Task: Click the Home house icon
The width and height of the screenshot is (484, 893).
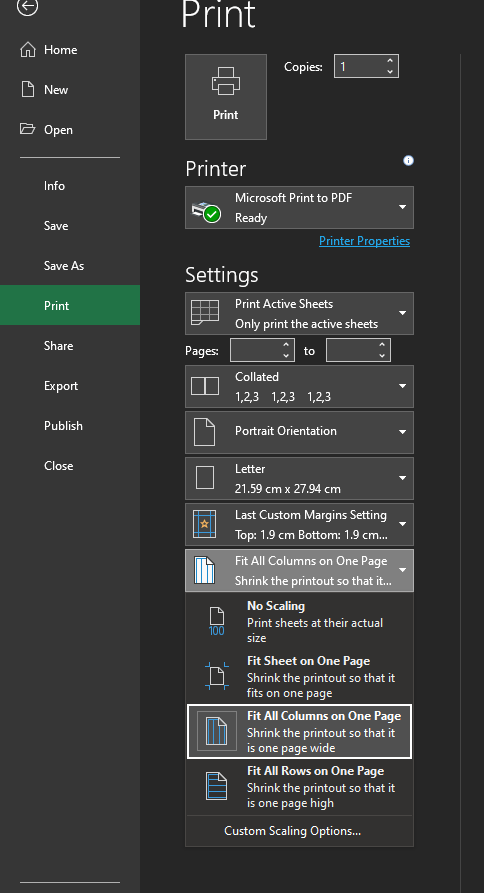Action: click(28, 50)
